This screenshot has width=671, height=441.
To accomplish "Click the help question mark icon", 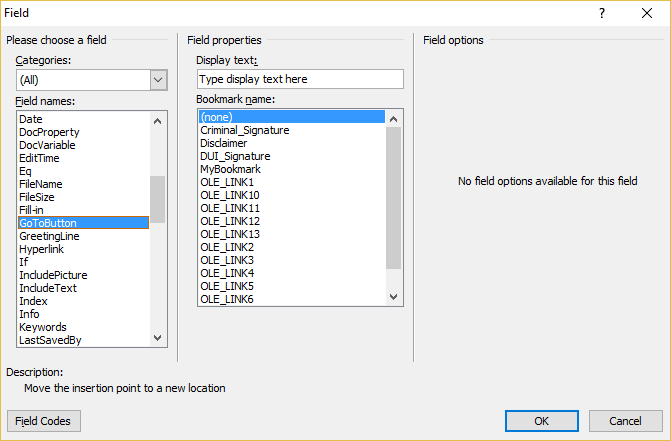I will [x=602, y=13].
